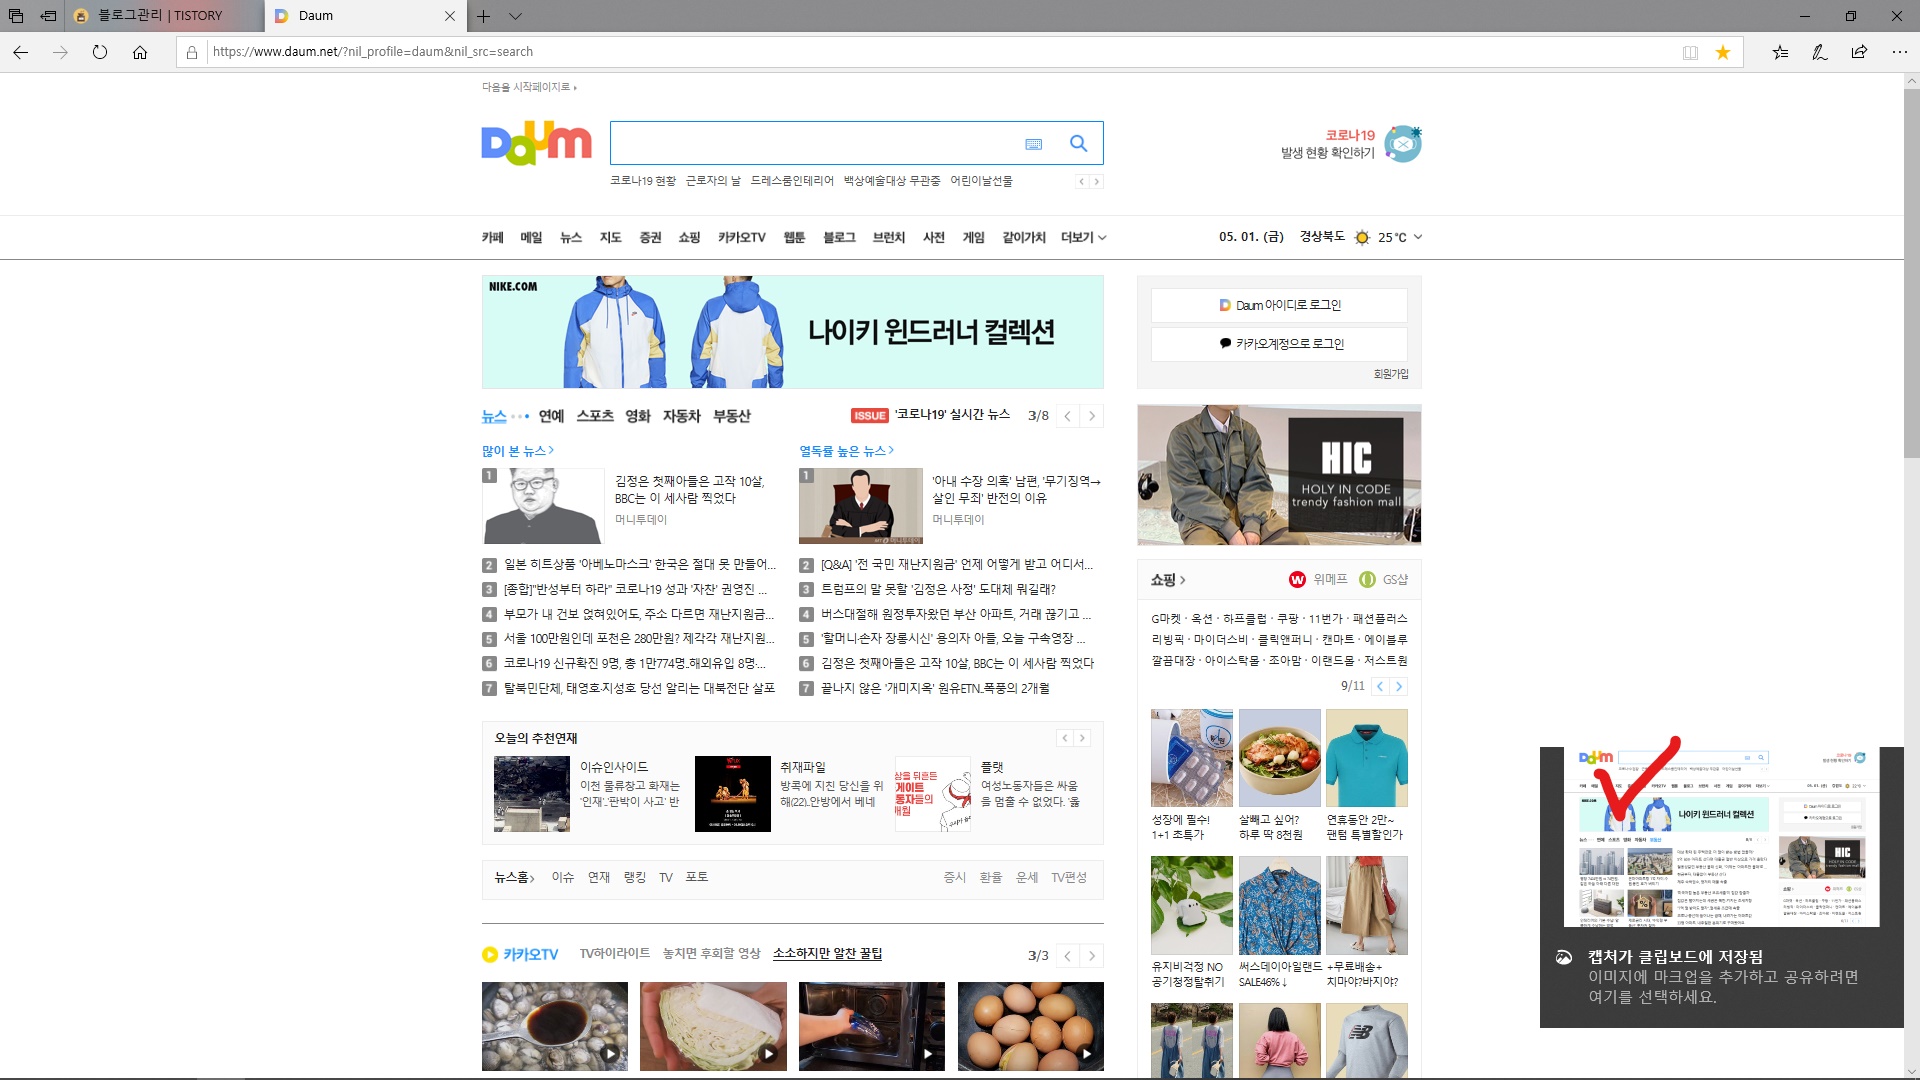1920x1080 pixels.
Task: Click the browser refresh button
Action: [x=100, y=52]
